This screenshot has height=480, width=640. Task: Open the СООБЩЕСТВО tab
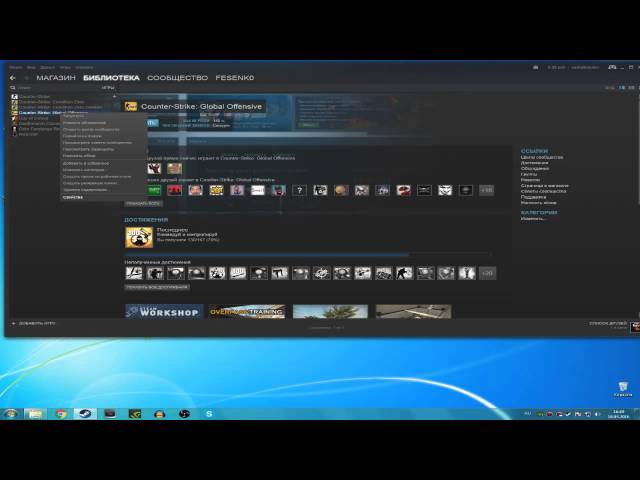[178, 78]
